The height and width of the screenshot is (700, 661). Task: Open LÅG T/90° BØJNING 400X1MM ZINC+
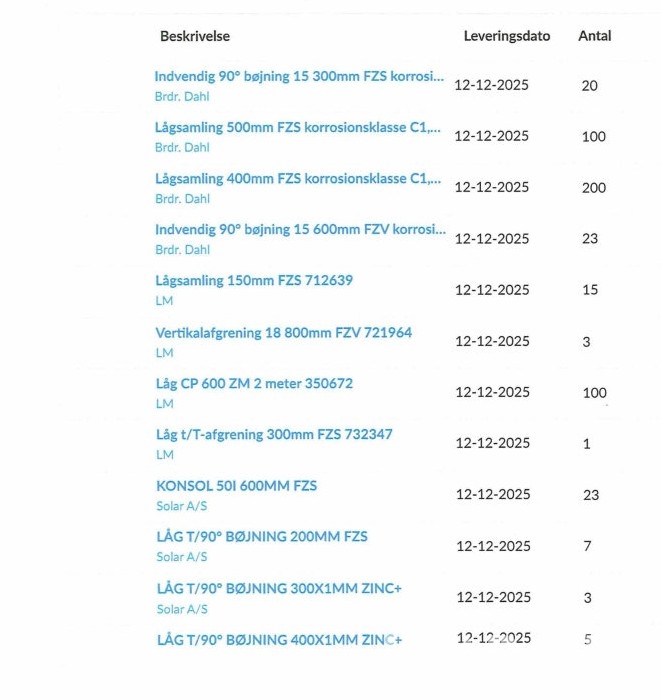click(x=279, y=639)
